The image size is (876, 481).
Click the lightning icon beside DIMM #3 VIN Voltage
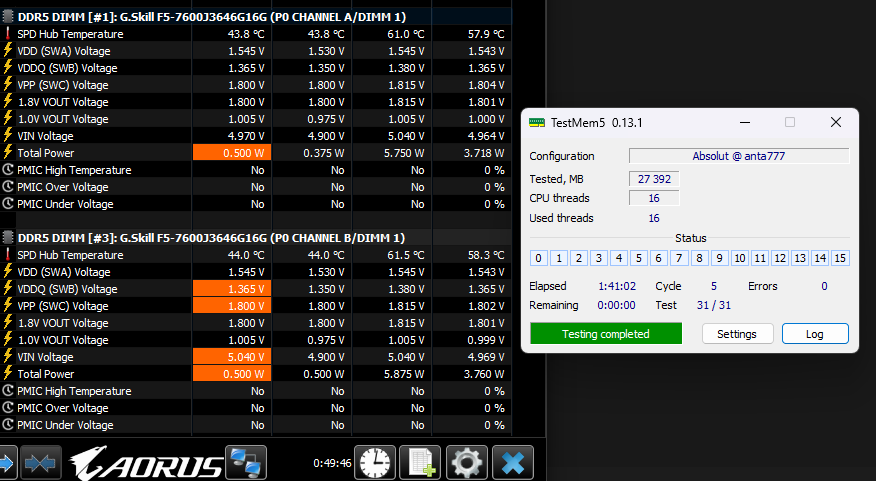click(x=8, y=356)
